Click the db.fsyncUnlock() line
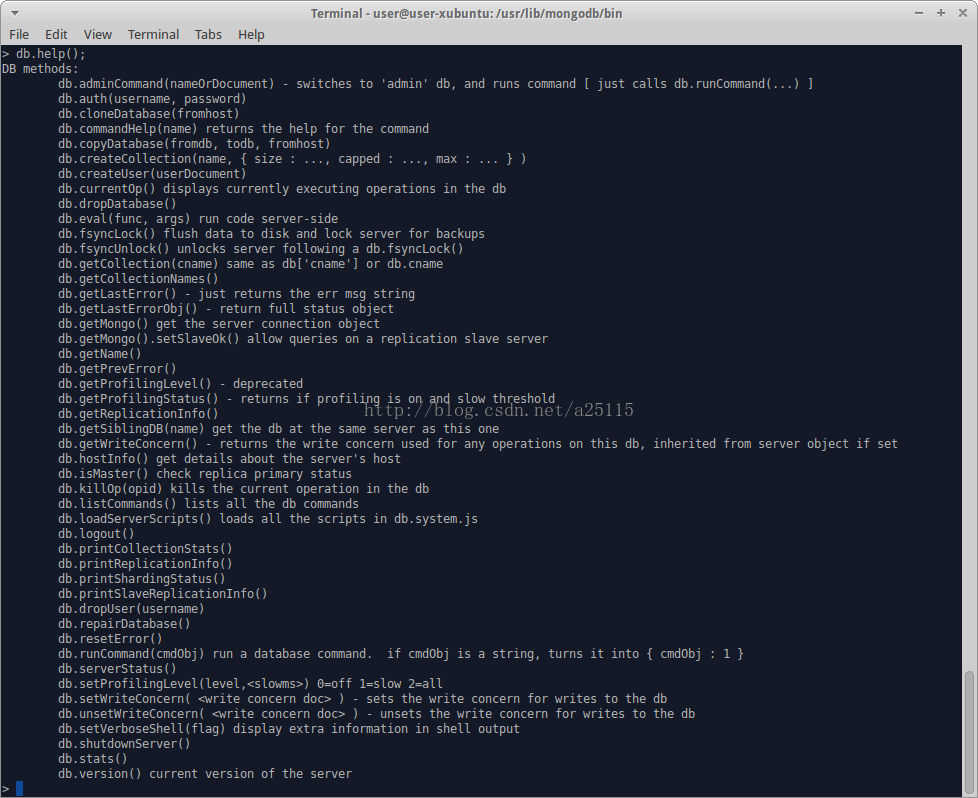 [x=261, y=248]
